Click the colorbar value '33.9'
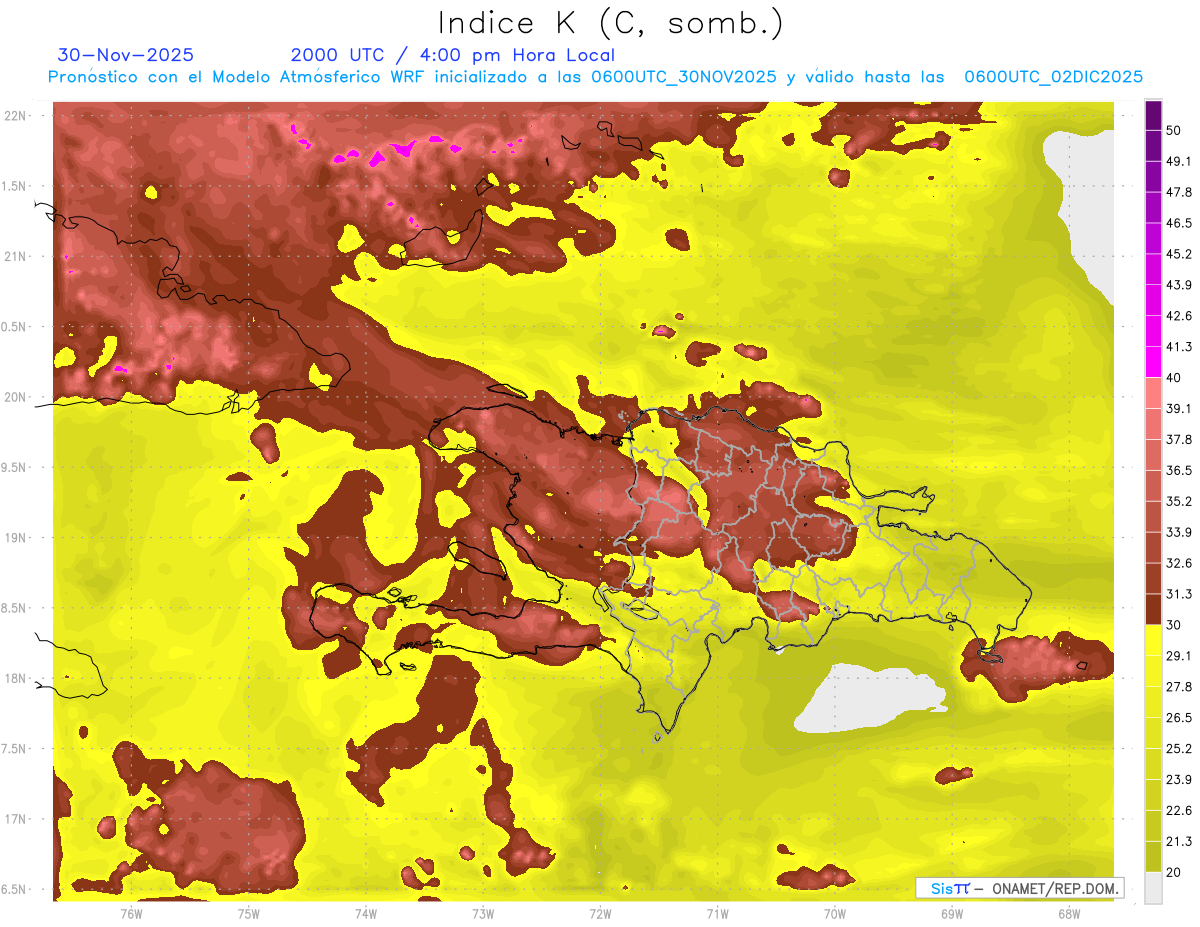The height and width of the screenshot is (927, 1200). (x=1179, y=532)
